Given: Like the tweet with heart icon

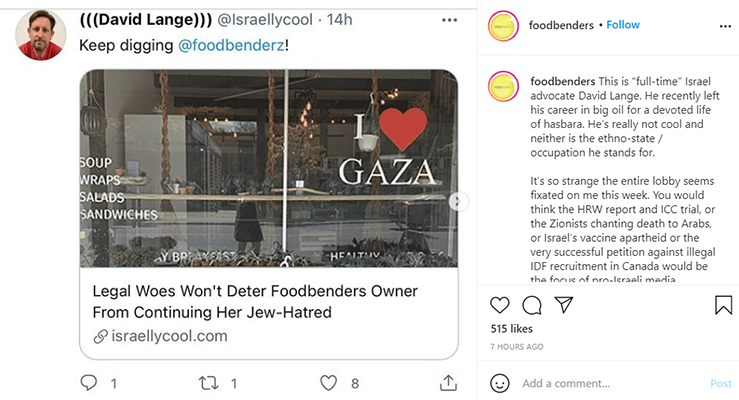Looking at the screenshot, I should pos(328,382).
